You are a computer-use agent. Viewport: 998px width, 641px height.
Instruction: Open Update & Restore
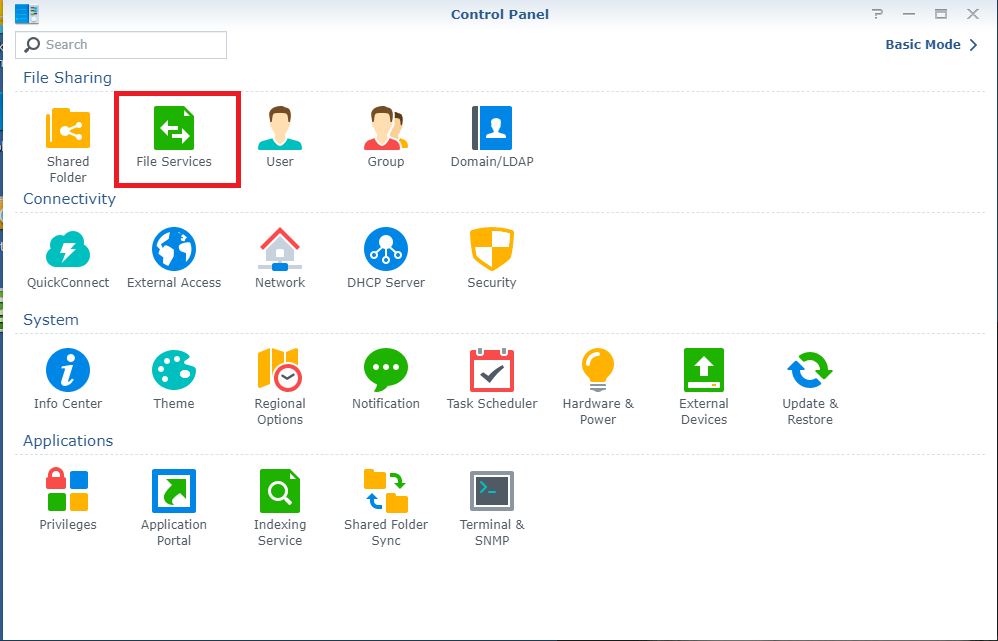pyautogui.click(x=810, y=372)
